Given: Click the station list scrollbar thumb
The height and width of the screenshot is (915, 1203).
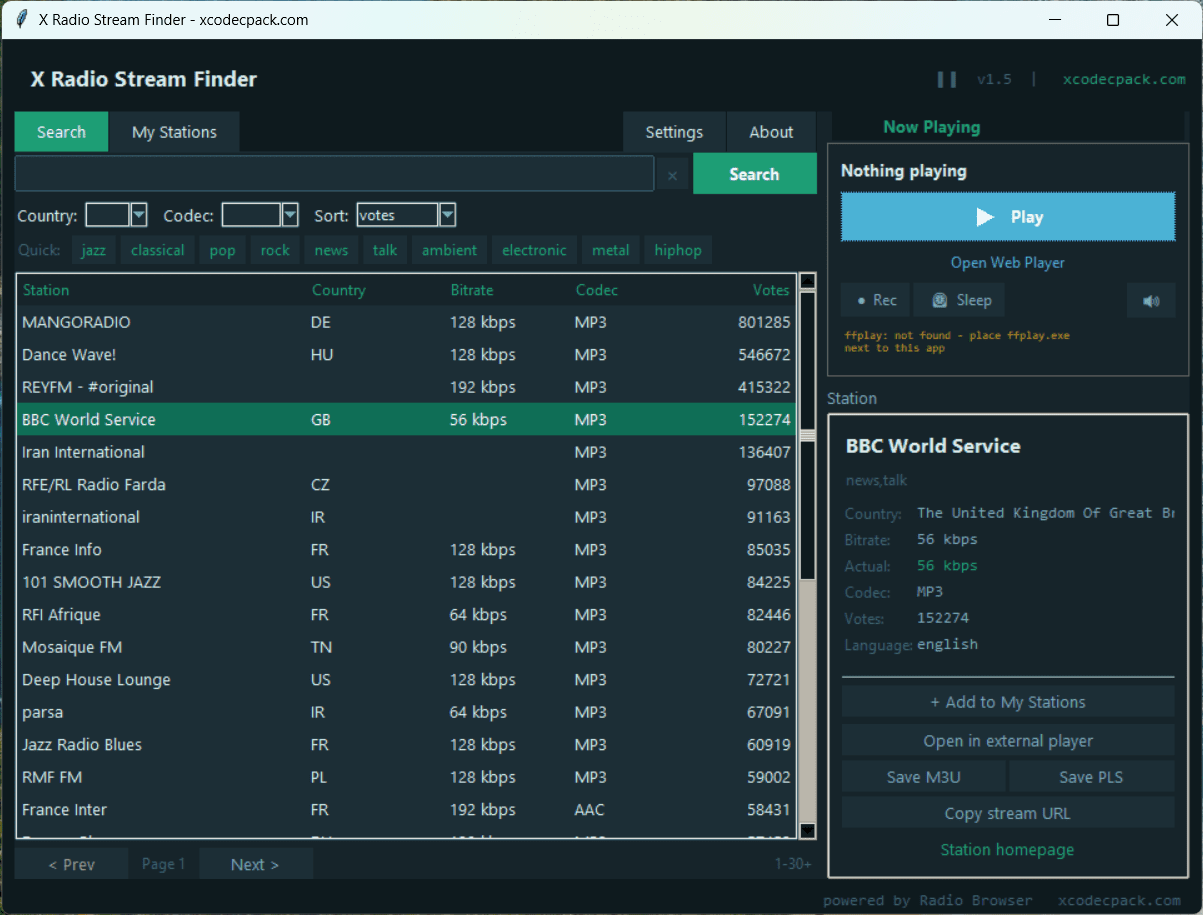Looking at the screenshot, I should click(808, 436).
